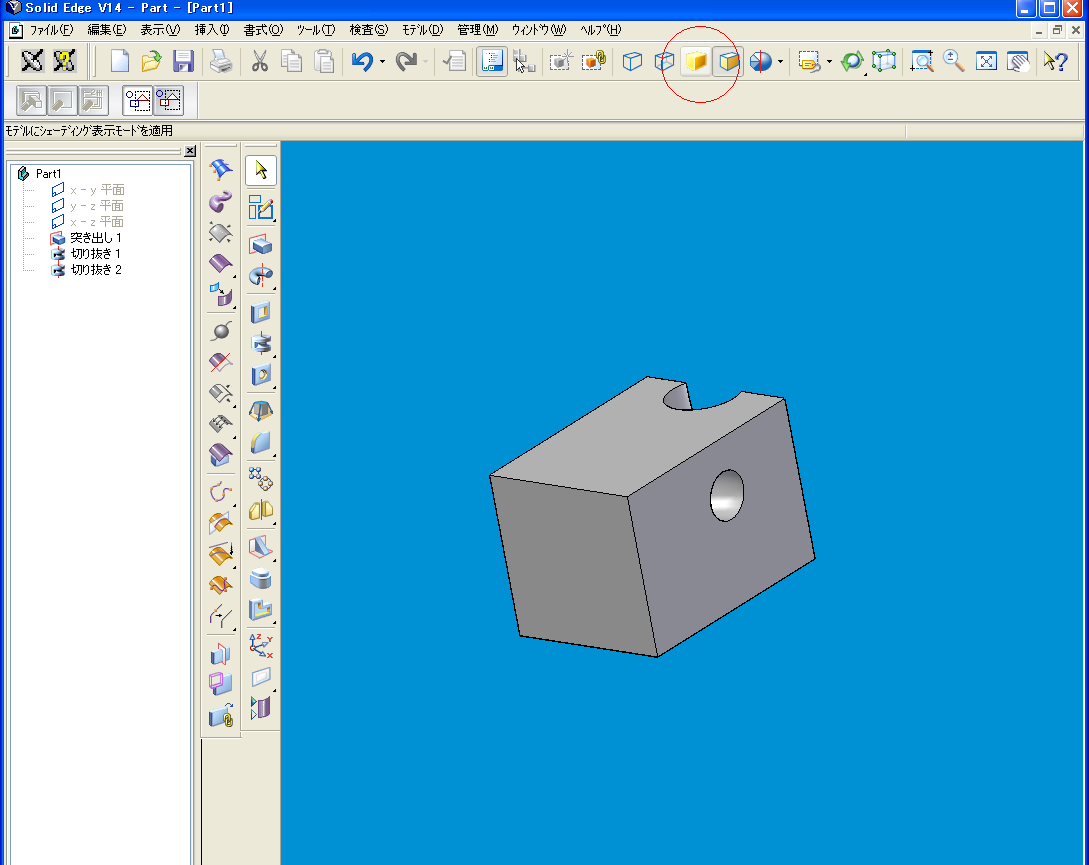Select the 突き出し 1 feature

(x=96, y=238)
